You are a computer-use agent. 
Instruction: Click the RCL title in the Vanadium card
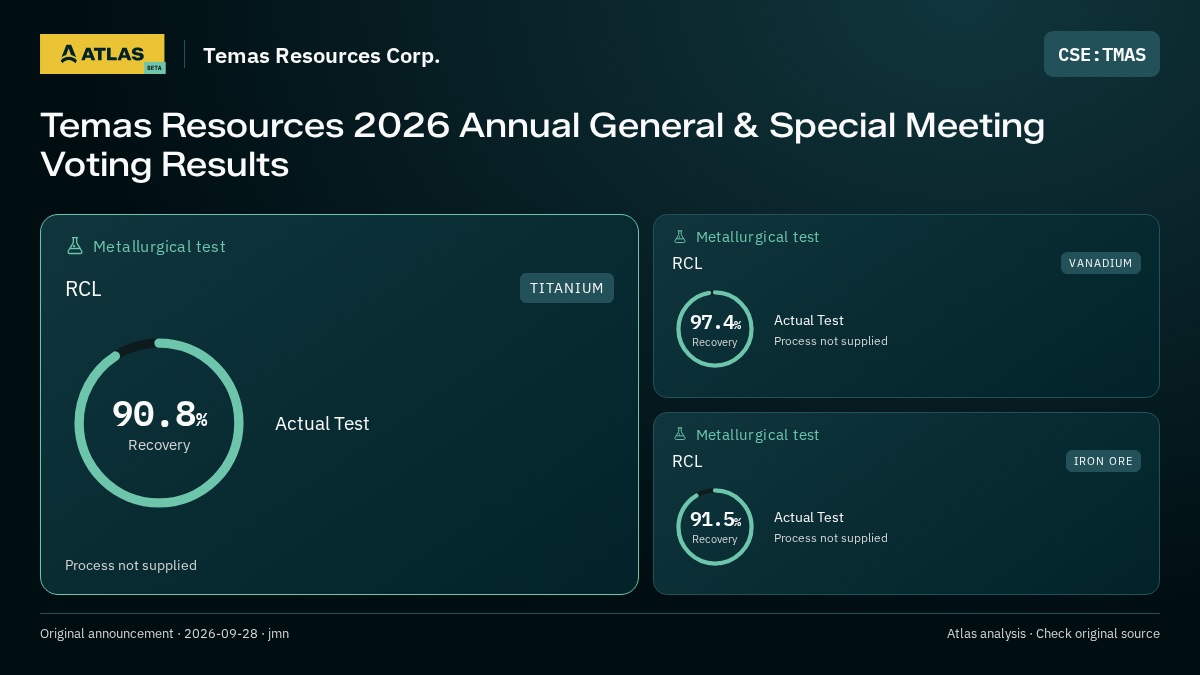tap(687, 264)
